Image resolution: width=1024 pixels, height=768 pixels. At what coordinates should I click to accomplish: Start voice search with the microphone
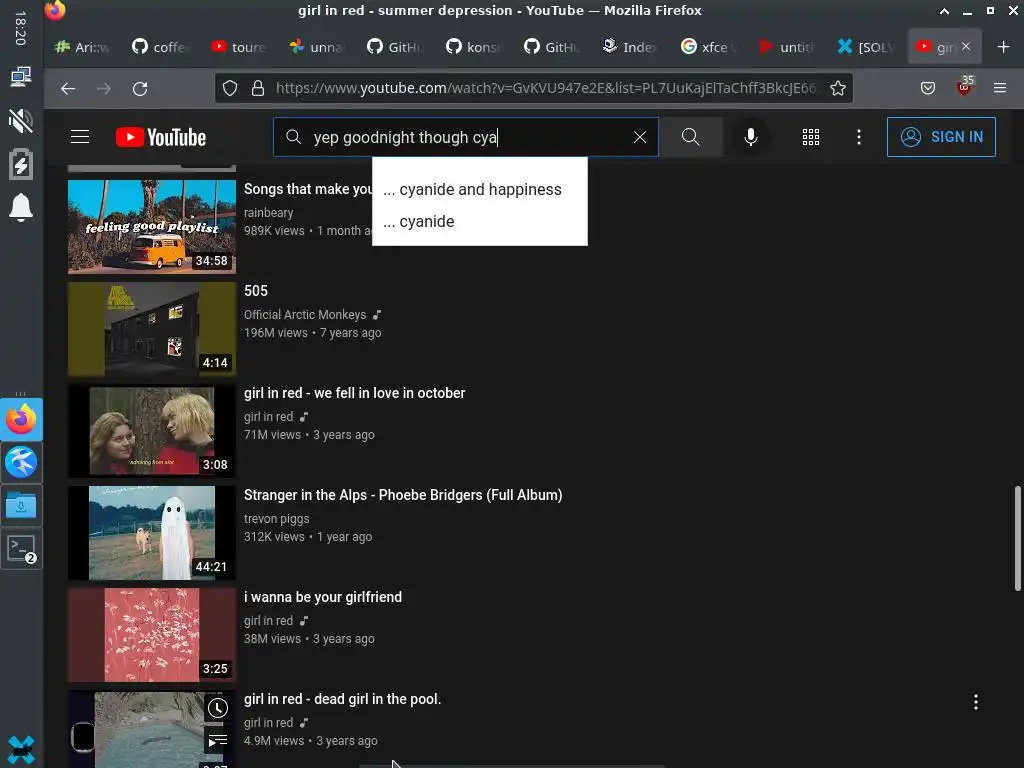[x=750, y=136]
